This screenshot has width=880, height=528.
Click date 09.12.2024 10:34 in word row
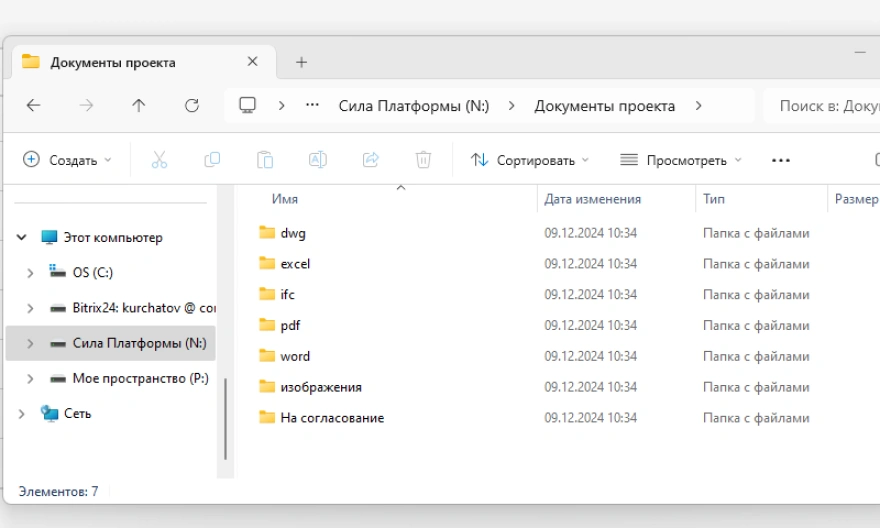tap(590, 356)
